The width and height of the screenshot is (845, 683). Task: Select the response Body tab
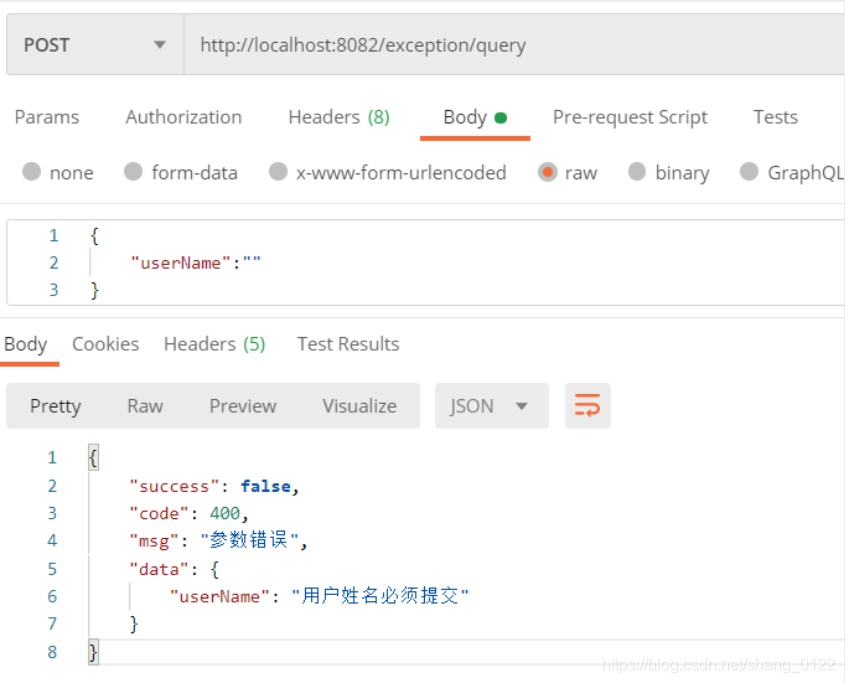click(x=26, y=344)
